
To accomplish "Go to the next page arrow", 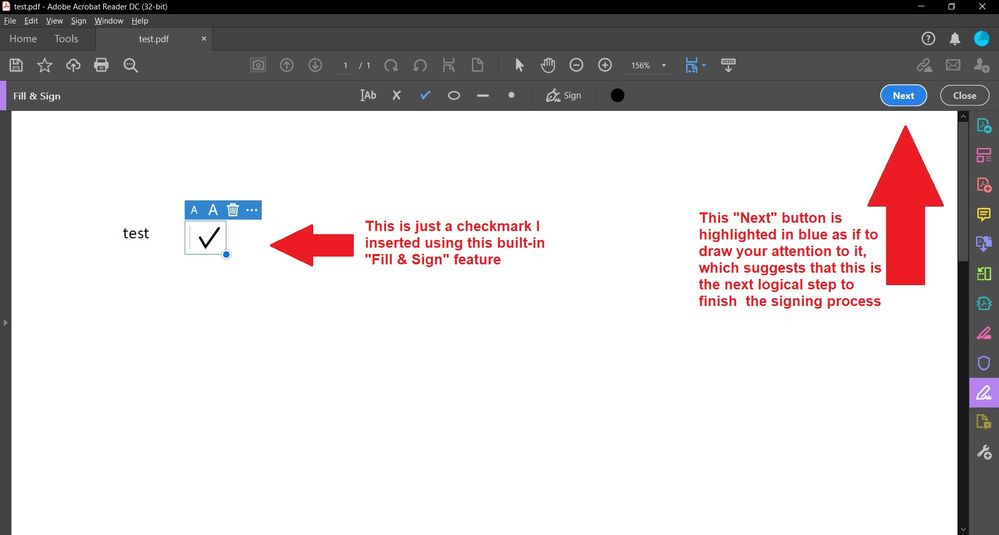I will (x=315, y=65).
